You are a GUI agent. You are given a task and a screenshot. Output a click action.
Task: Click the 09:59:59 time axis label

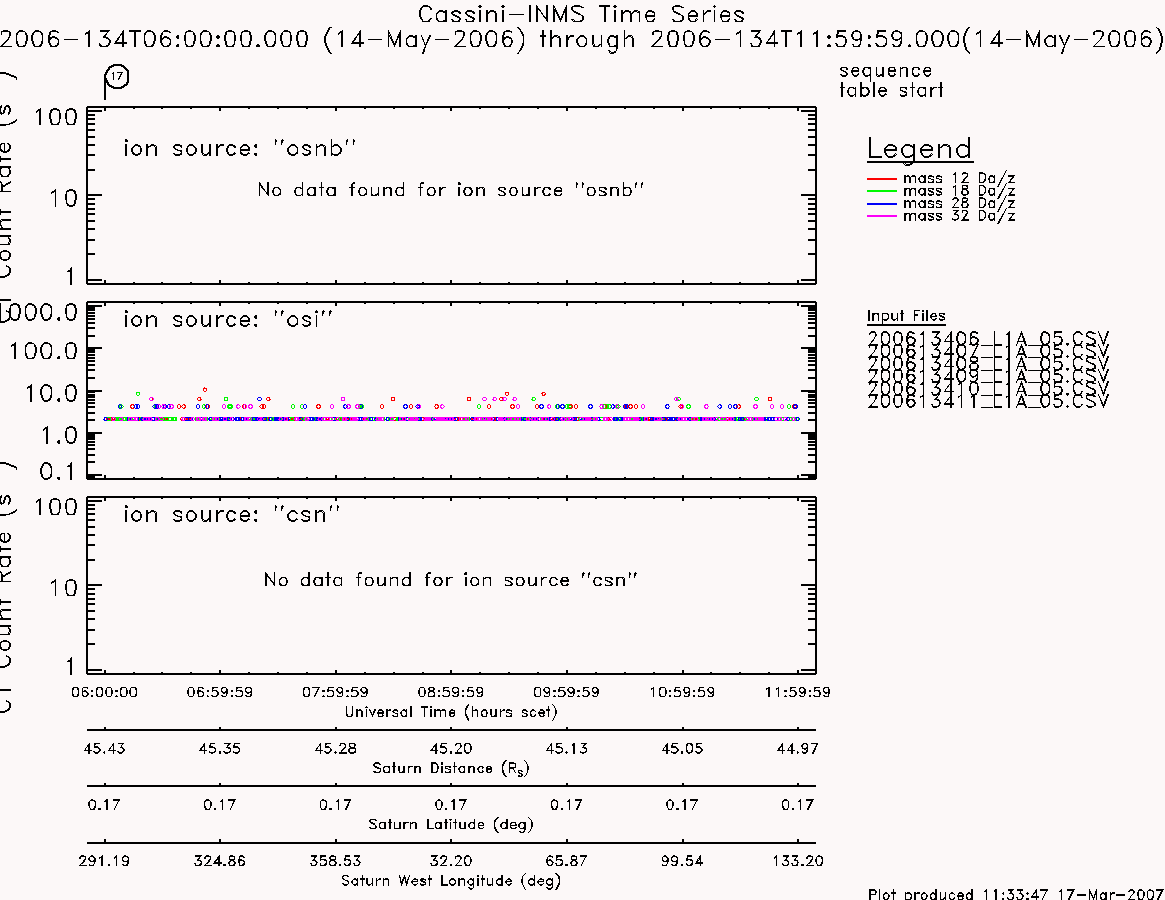pos(566,692)
